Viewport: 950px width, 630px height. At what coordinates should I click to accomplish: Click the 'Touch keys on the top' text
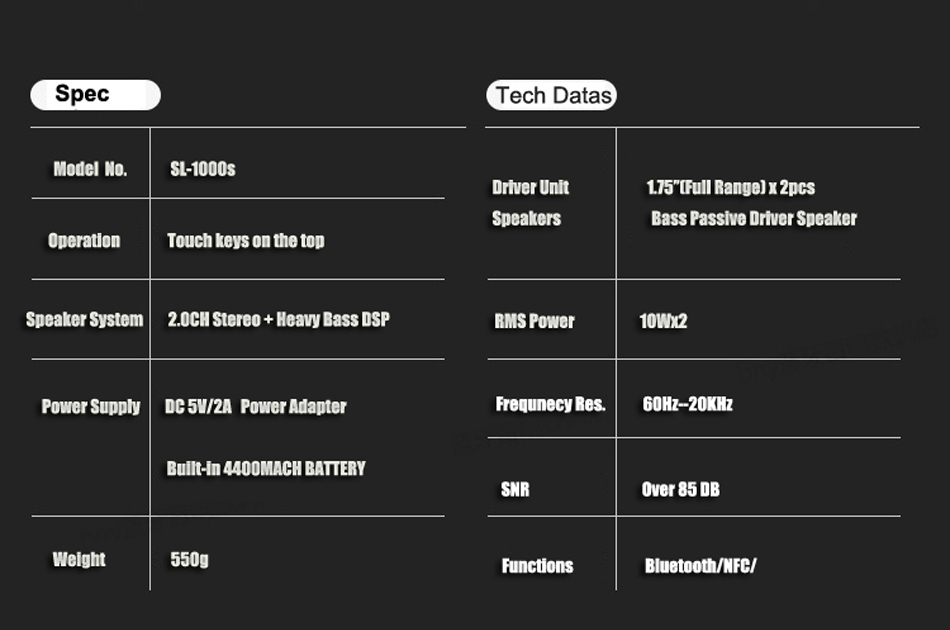pos(245,240)
